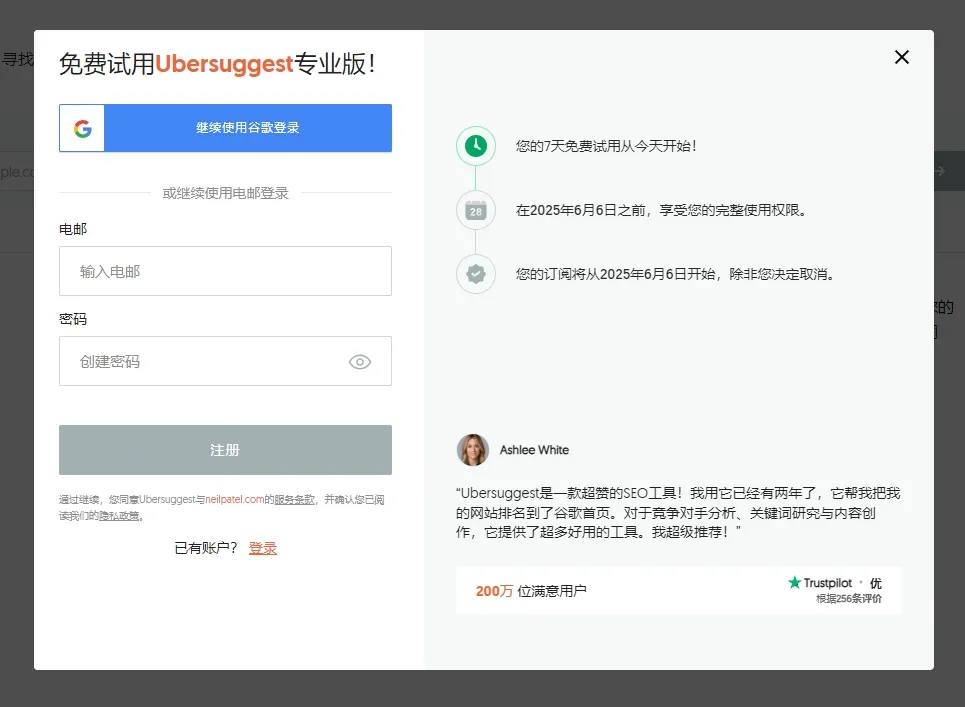Click '根据256条评价' review count text

coord(849,599)
